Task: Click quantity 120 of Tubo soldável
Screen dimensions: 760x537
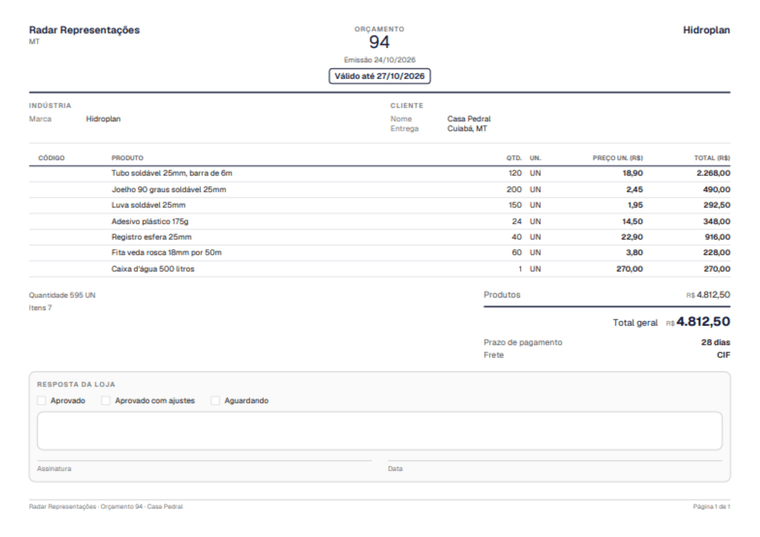Action: [515, 173]
